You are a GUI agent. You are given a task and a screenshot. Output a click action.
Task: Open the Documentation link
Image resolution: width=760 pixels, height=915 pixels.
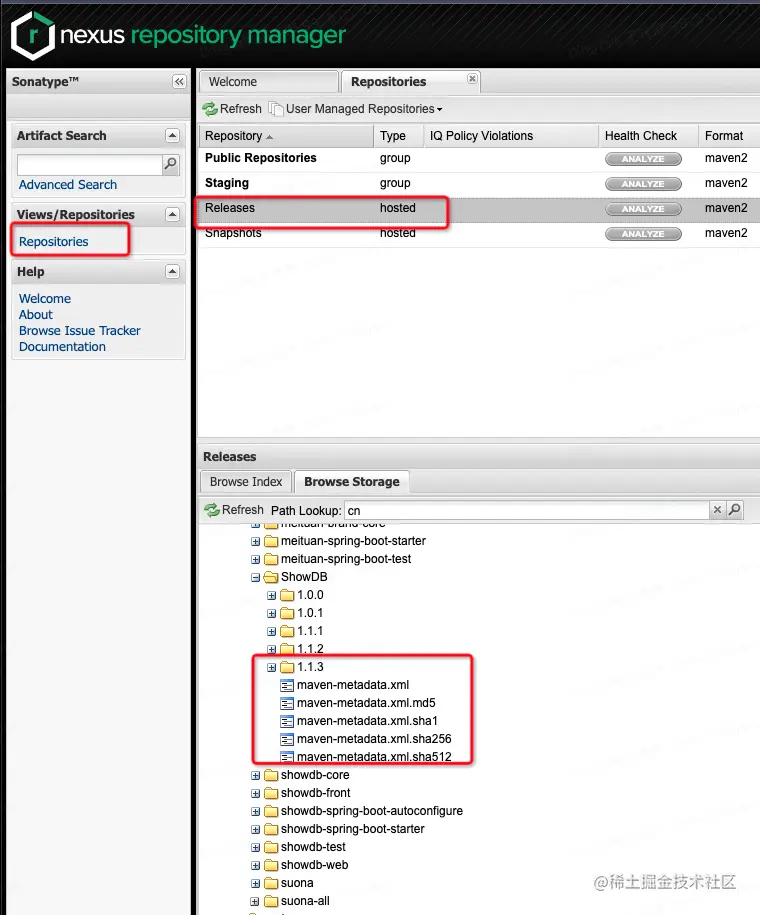[x=62, y=347]
